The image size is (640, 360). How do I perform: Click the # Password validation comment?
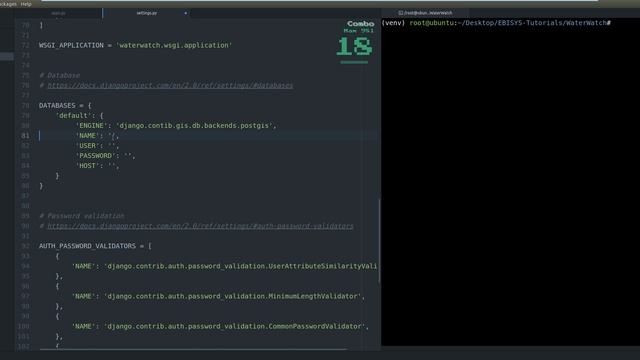click(x=82, y=216)
